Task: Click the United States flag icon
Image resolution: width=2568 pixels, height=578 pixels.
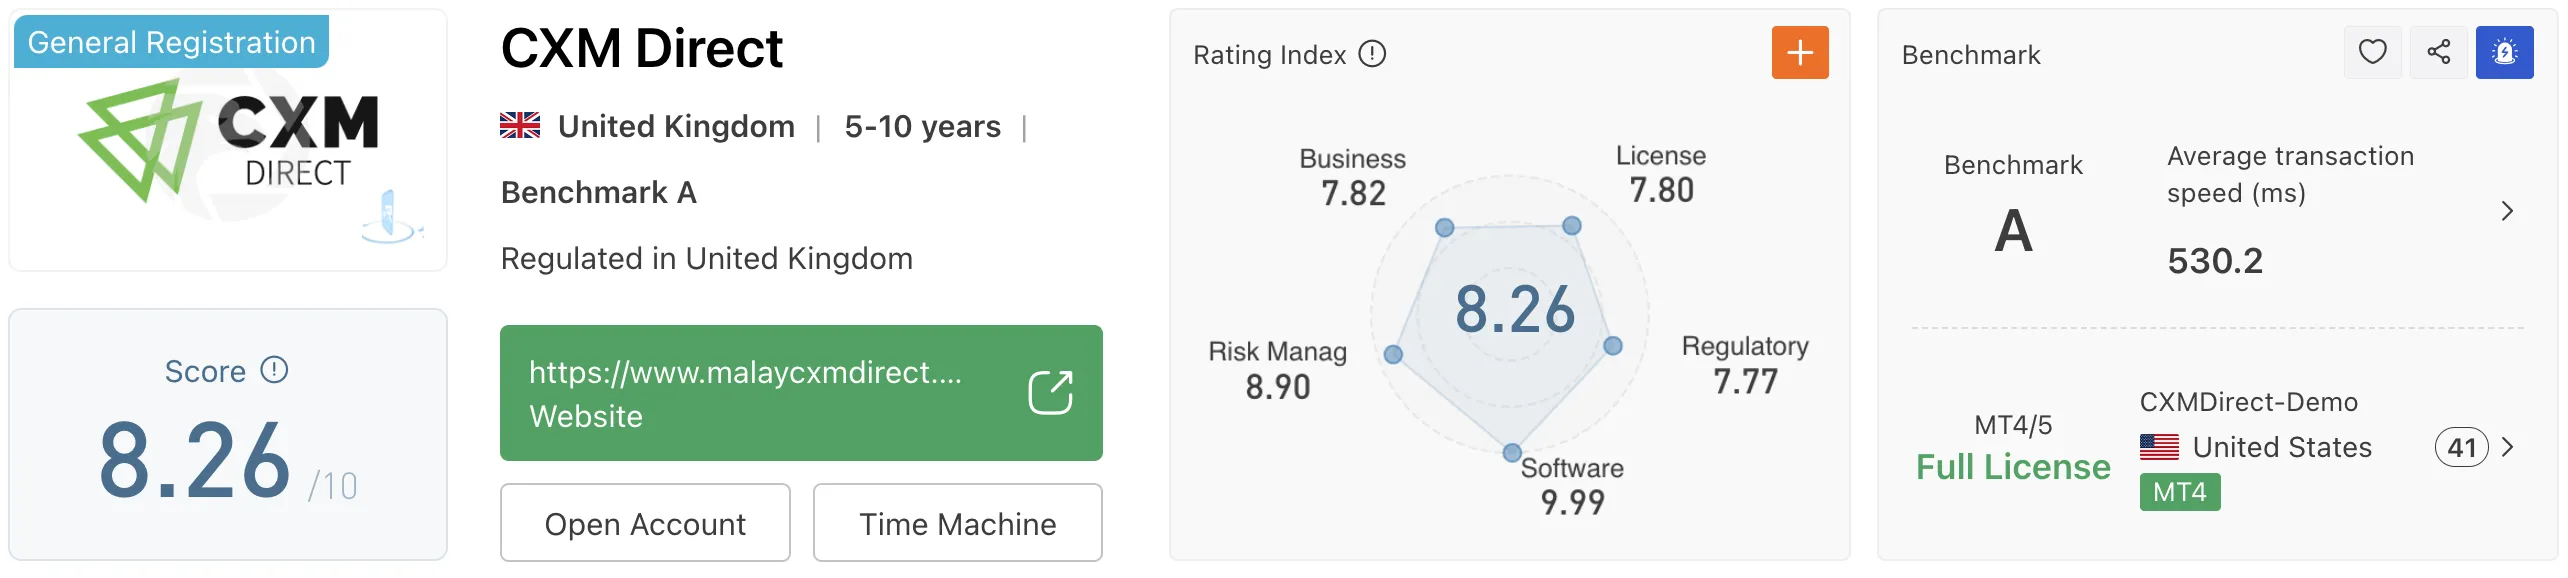Action: [x=2159, y=447]
